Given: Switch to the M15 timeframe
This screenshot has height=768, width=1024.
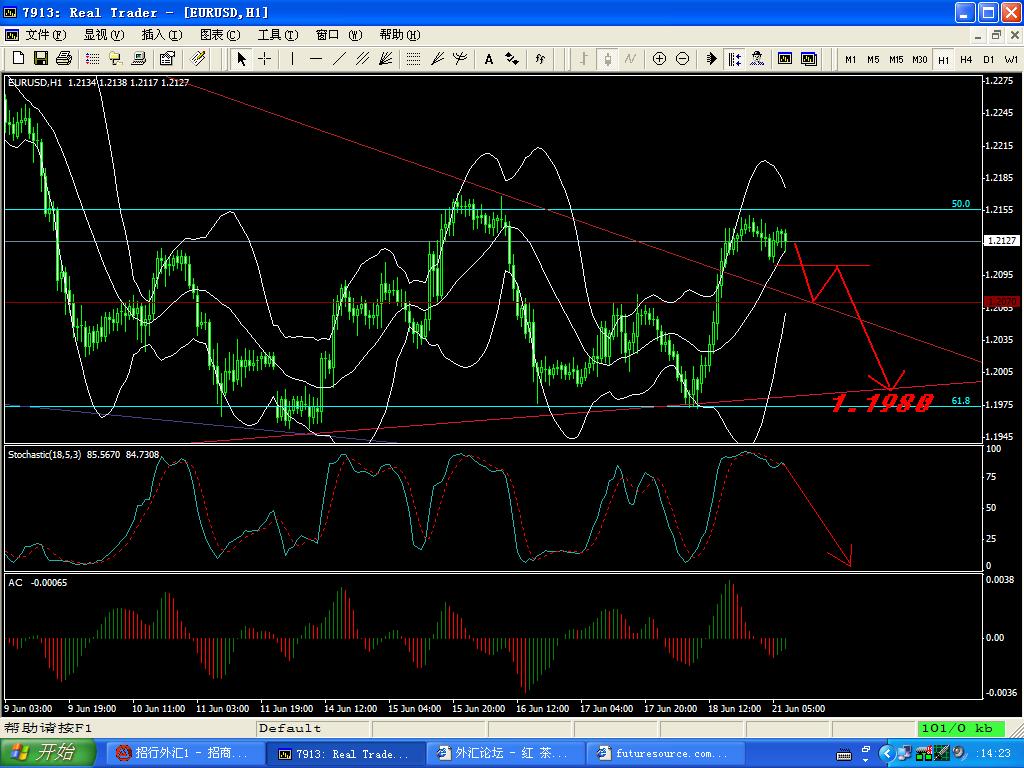Looking at the screenshot, I should click(x=896, y=60).
